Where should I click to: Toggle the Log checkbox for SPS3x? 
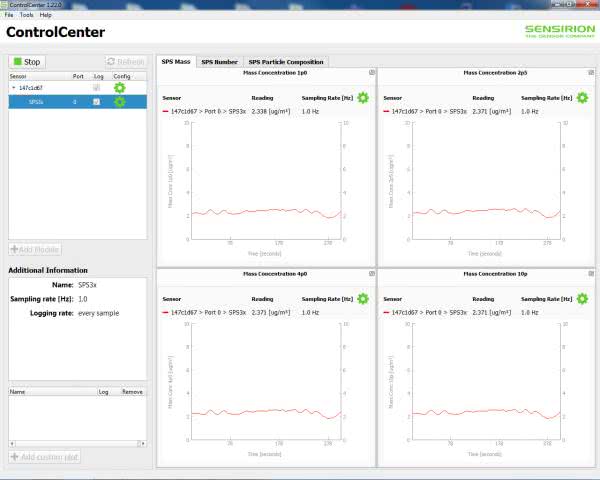point(96,102)
